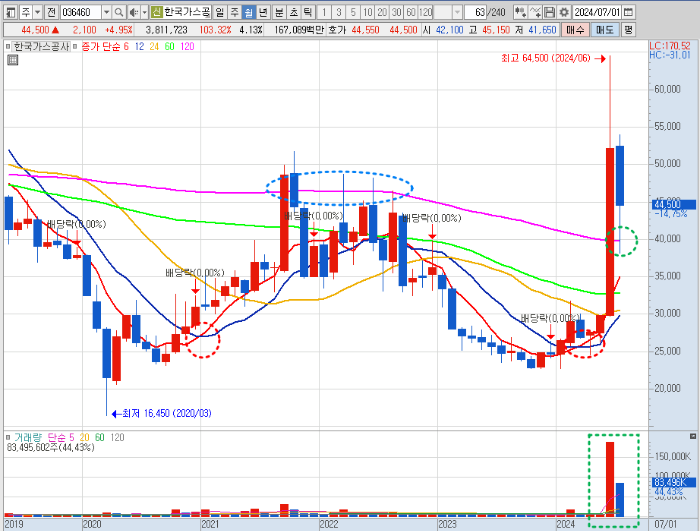Screen dimensions: 700x531
Task: Click the green 신 badge icon
Action: pos(156,12)
